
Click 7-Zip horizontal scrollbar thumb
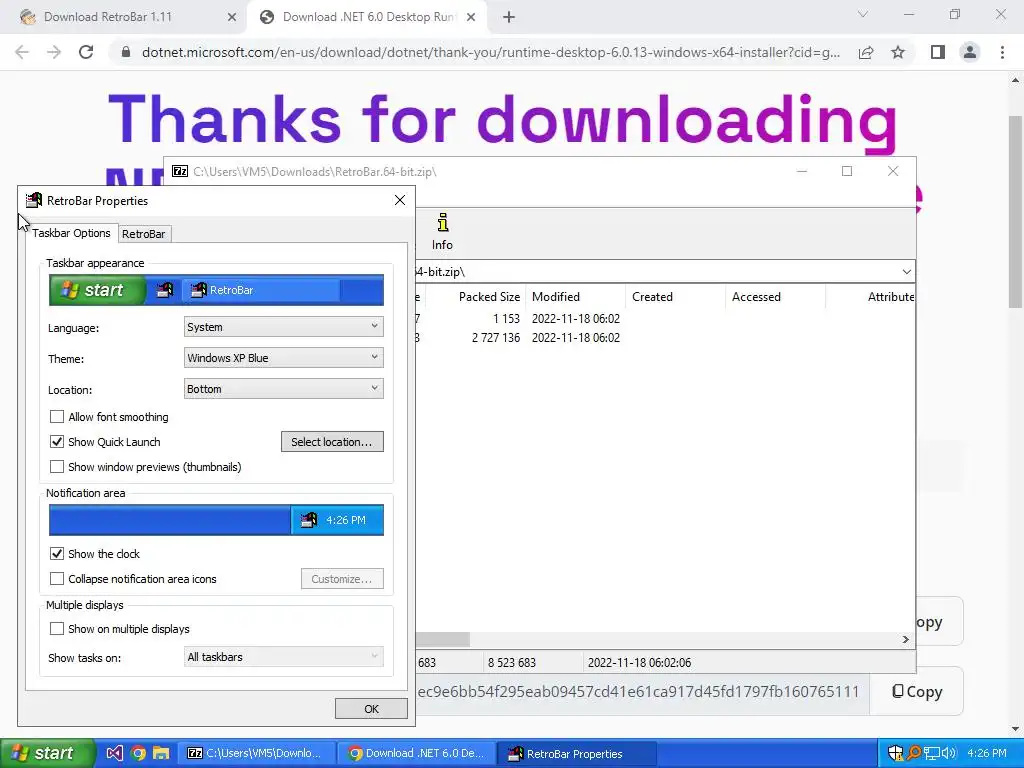tap(442, 639)
